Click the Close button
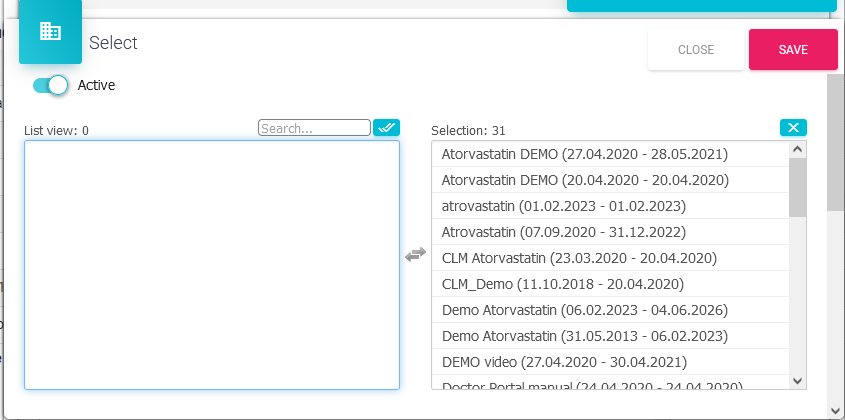 [695, 50]
